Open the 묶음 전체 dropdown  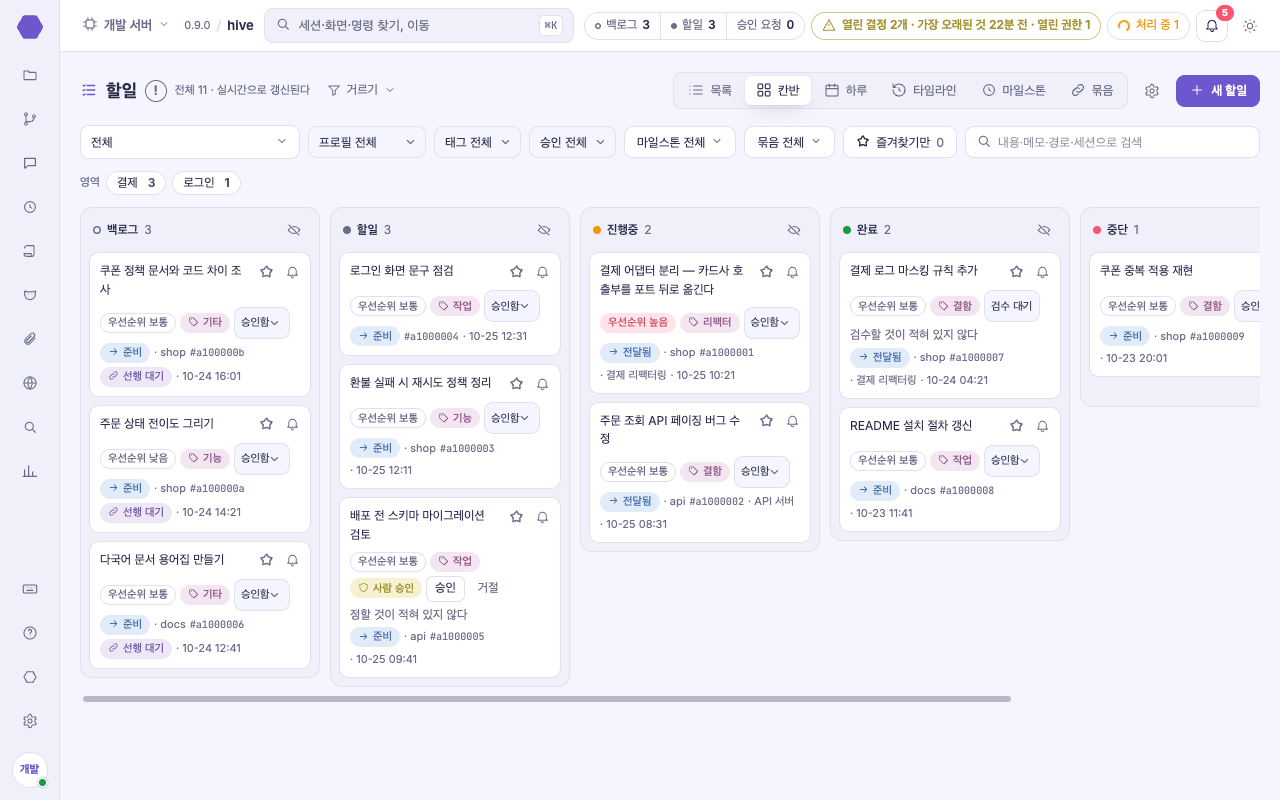(789, 142)
